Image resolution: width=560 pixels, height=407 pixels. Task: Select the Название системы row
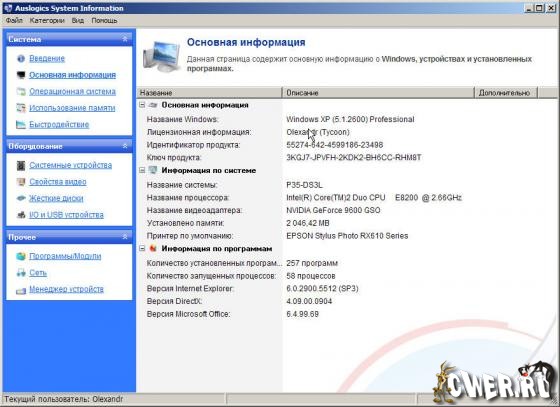(x=347, y=185)
